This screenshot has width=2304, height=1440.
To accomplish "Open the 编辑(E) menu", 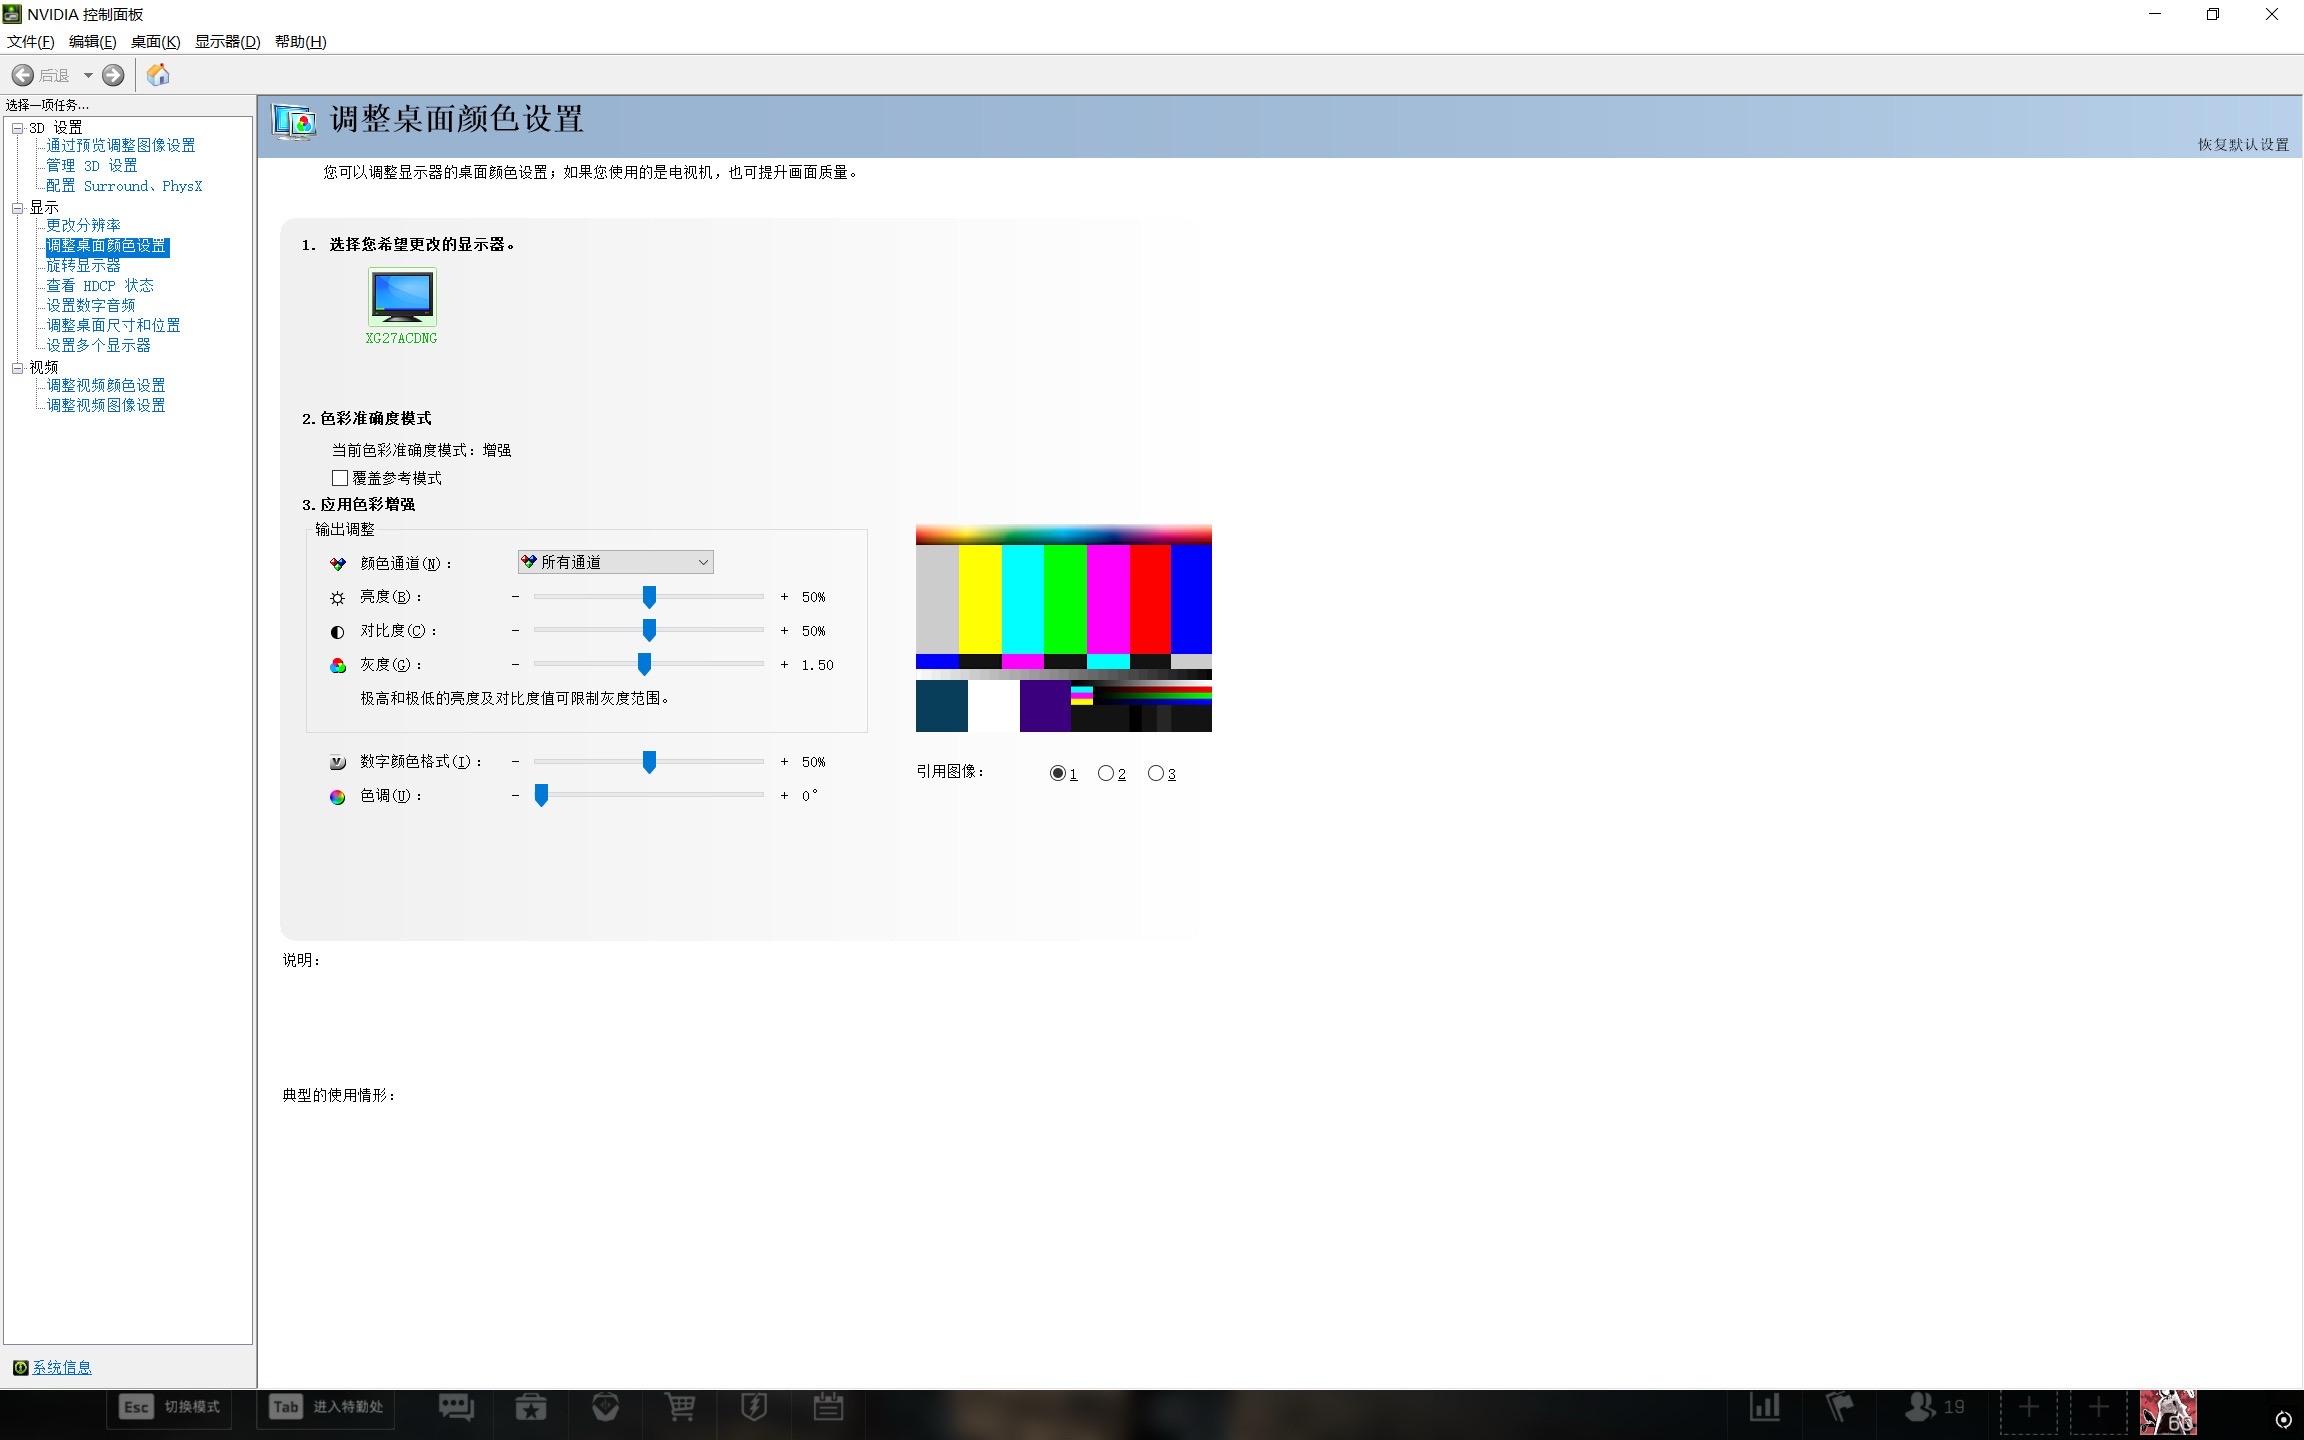I will 93,41.
